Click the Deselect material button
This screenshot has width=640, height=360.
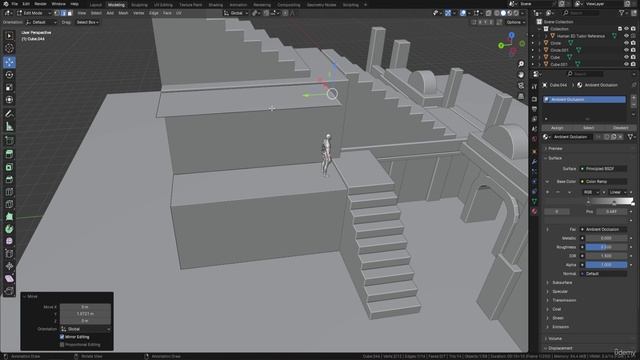pyautogui.click(x=620, y=128)
